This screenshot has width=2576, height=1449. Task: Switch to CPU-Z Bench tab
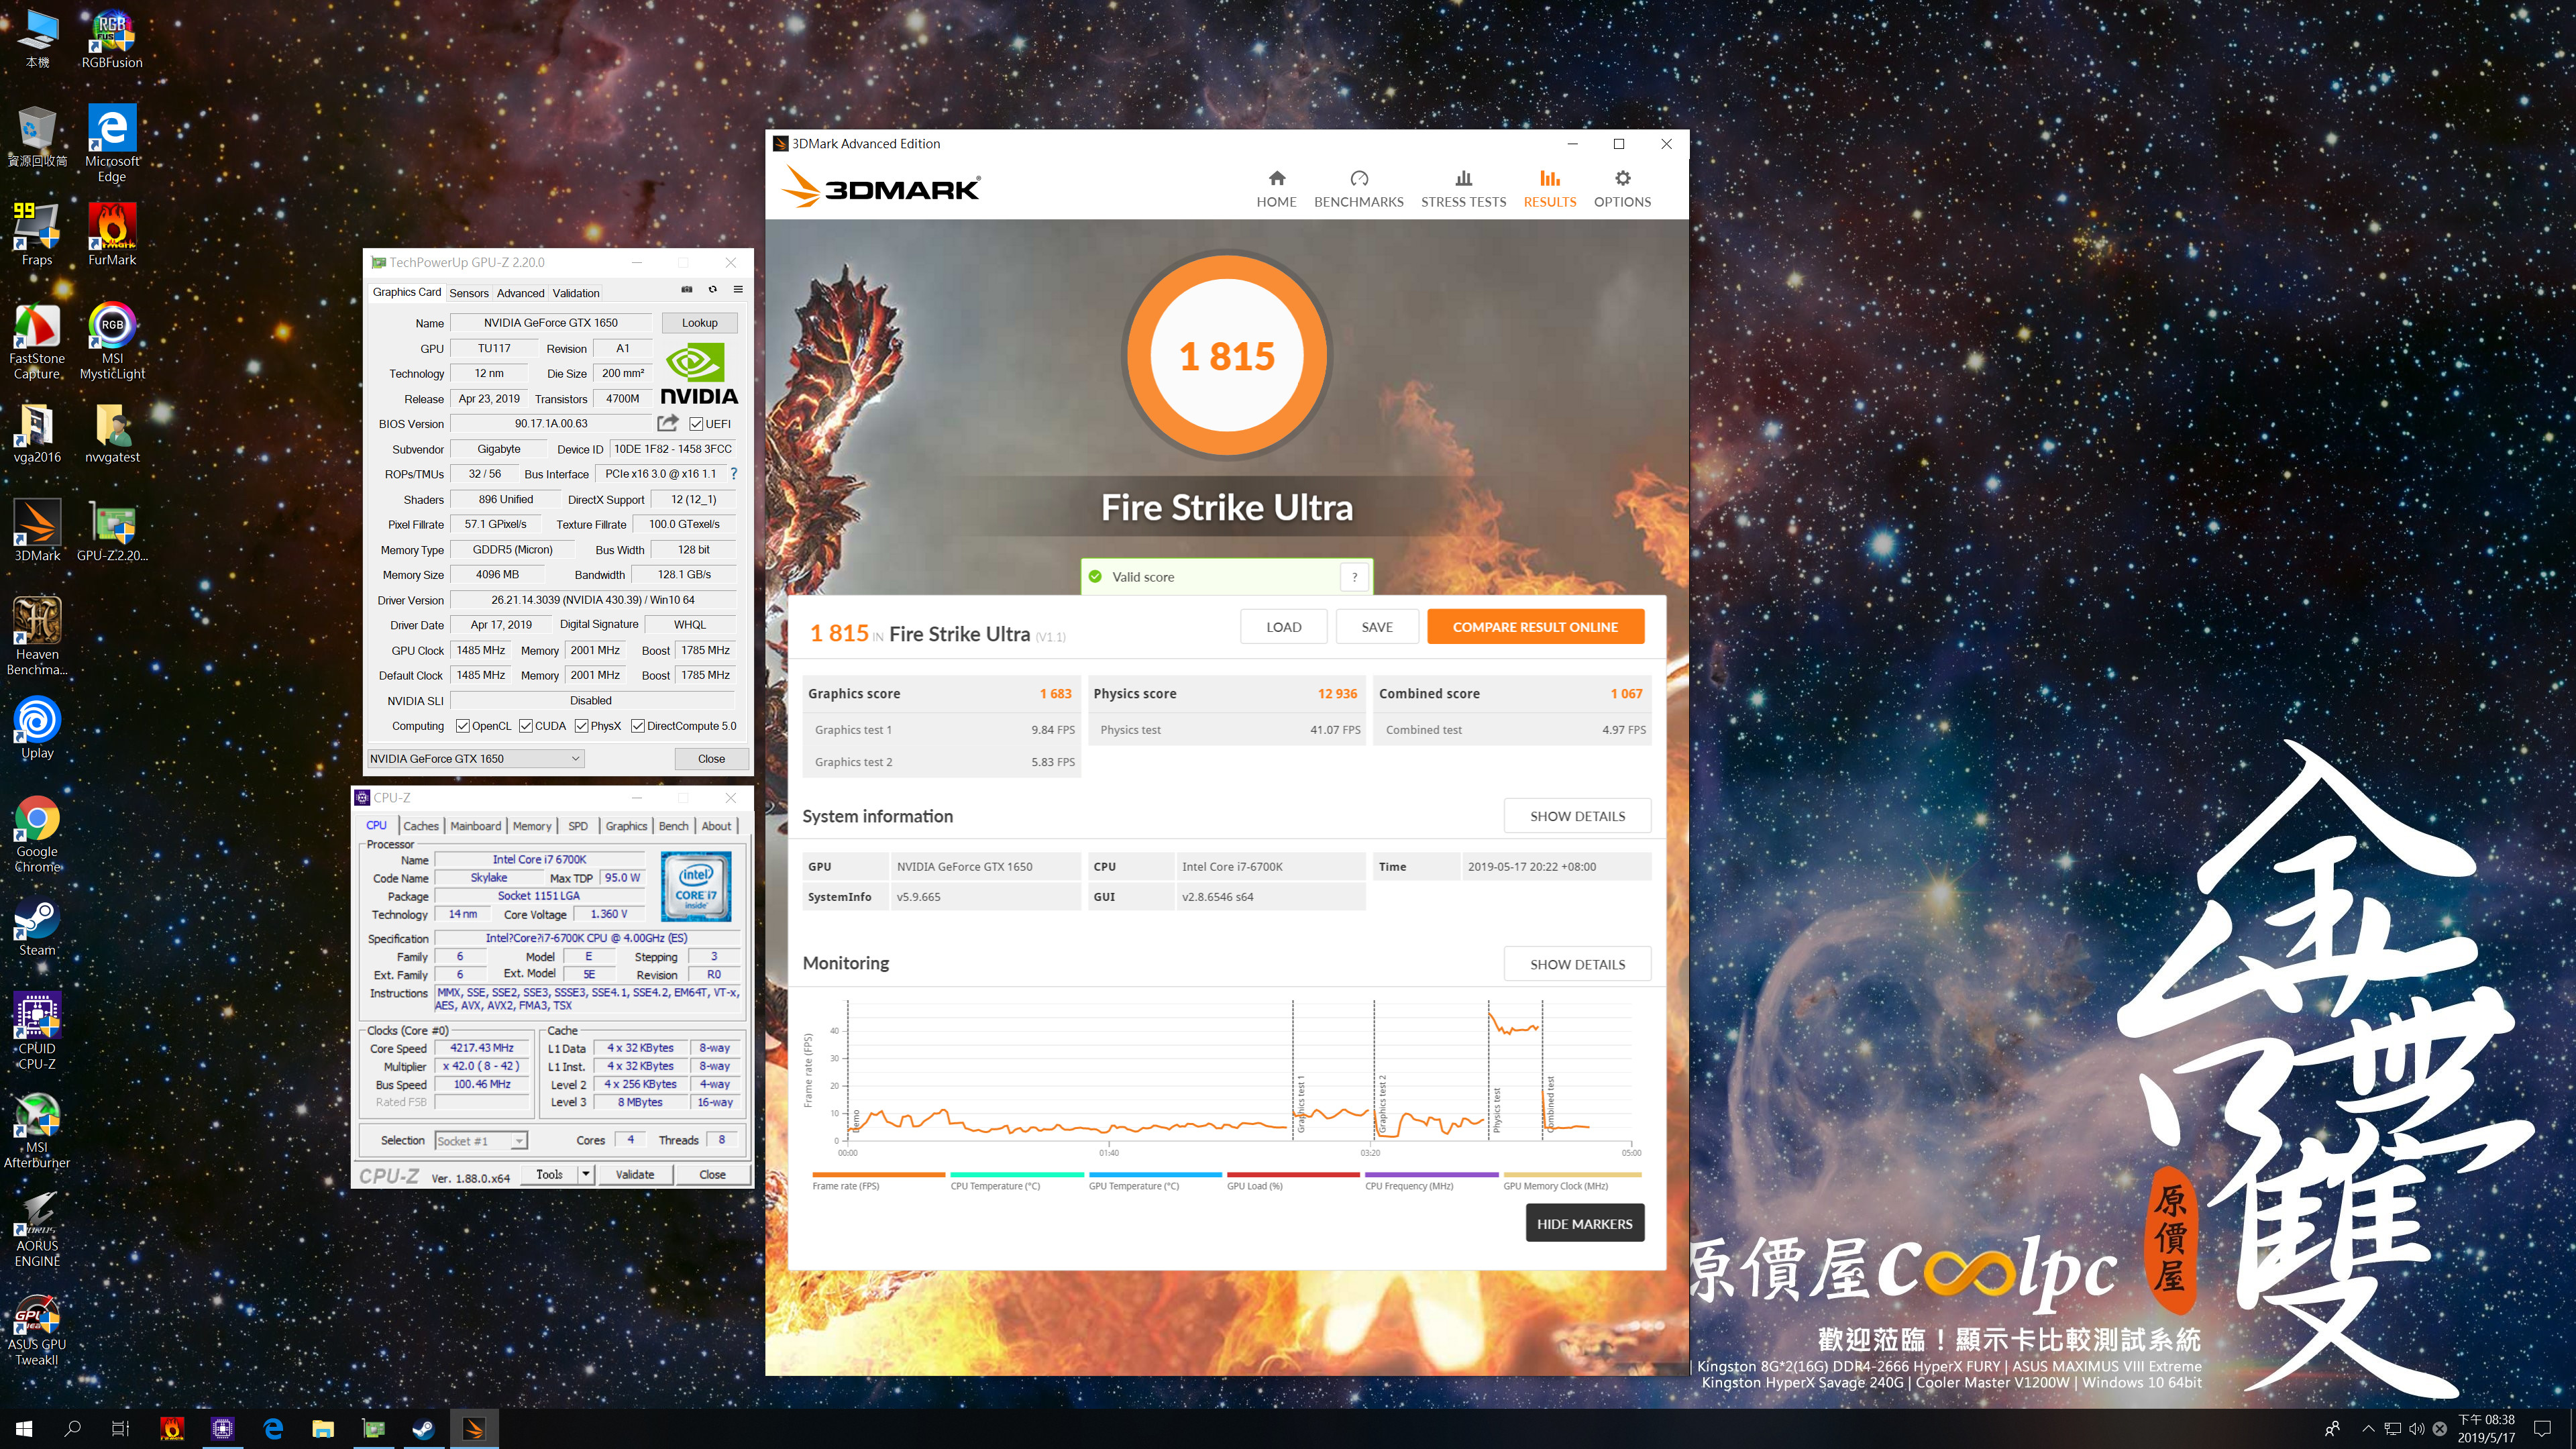pyautogui.click(x=673, y=826)
